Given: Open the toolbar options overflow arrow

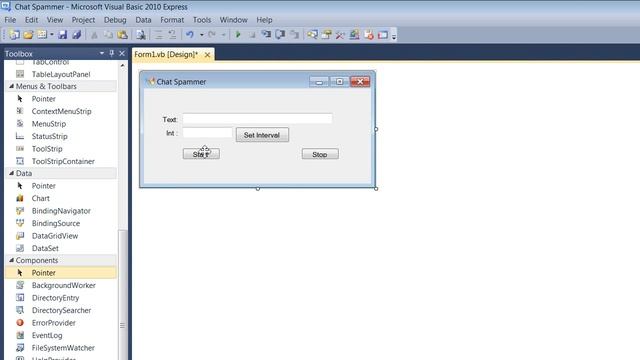Looking at the screenshot, I should (394, 36).
